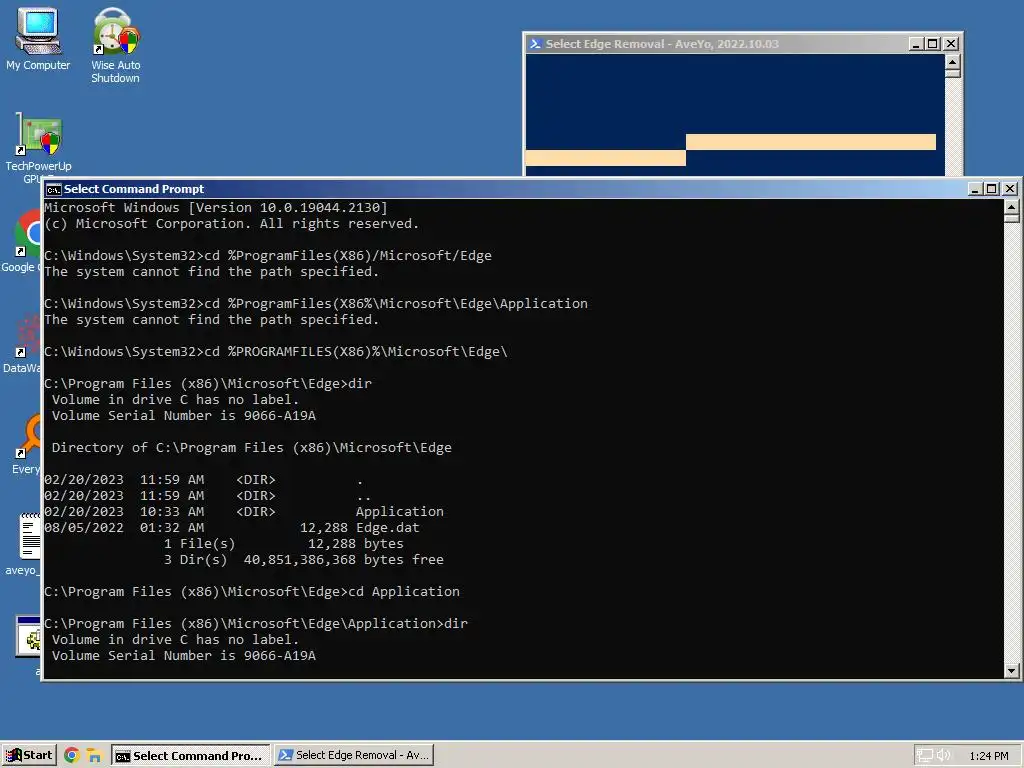The image size is (1024, 768).
Task: Launch Chrome from the quick launch bar
Action: (x=72, y=756)
